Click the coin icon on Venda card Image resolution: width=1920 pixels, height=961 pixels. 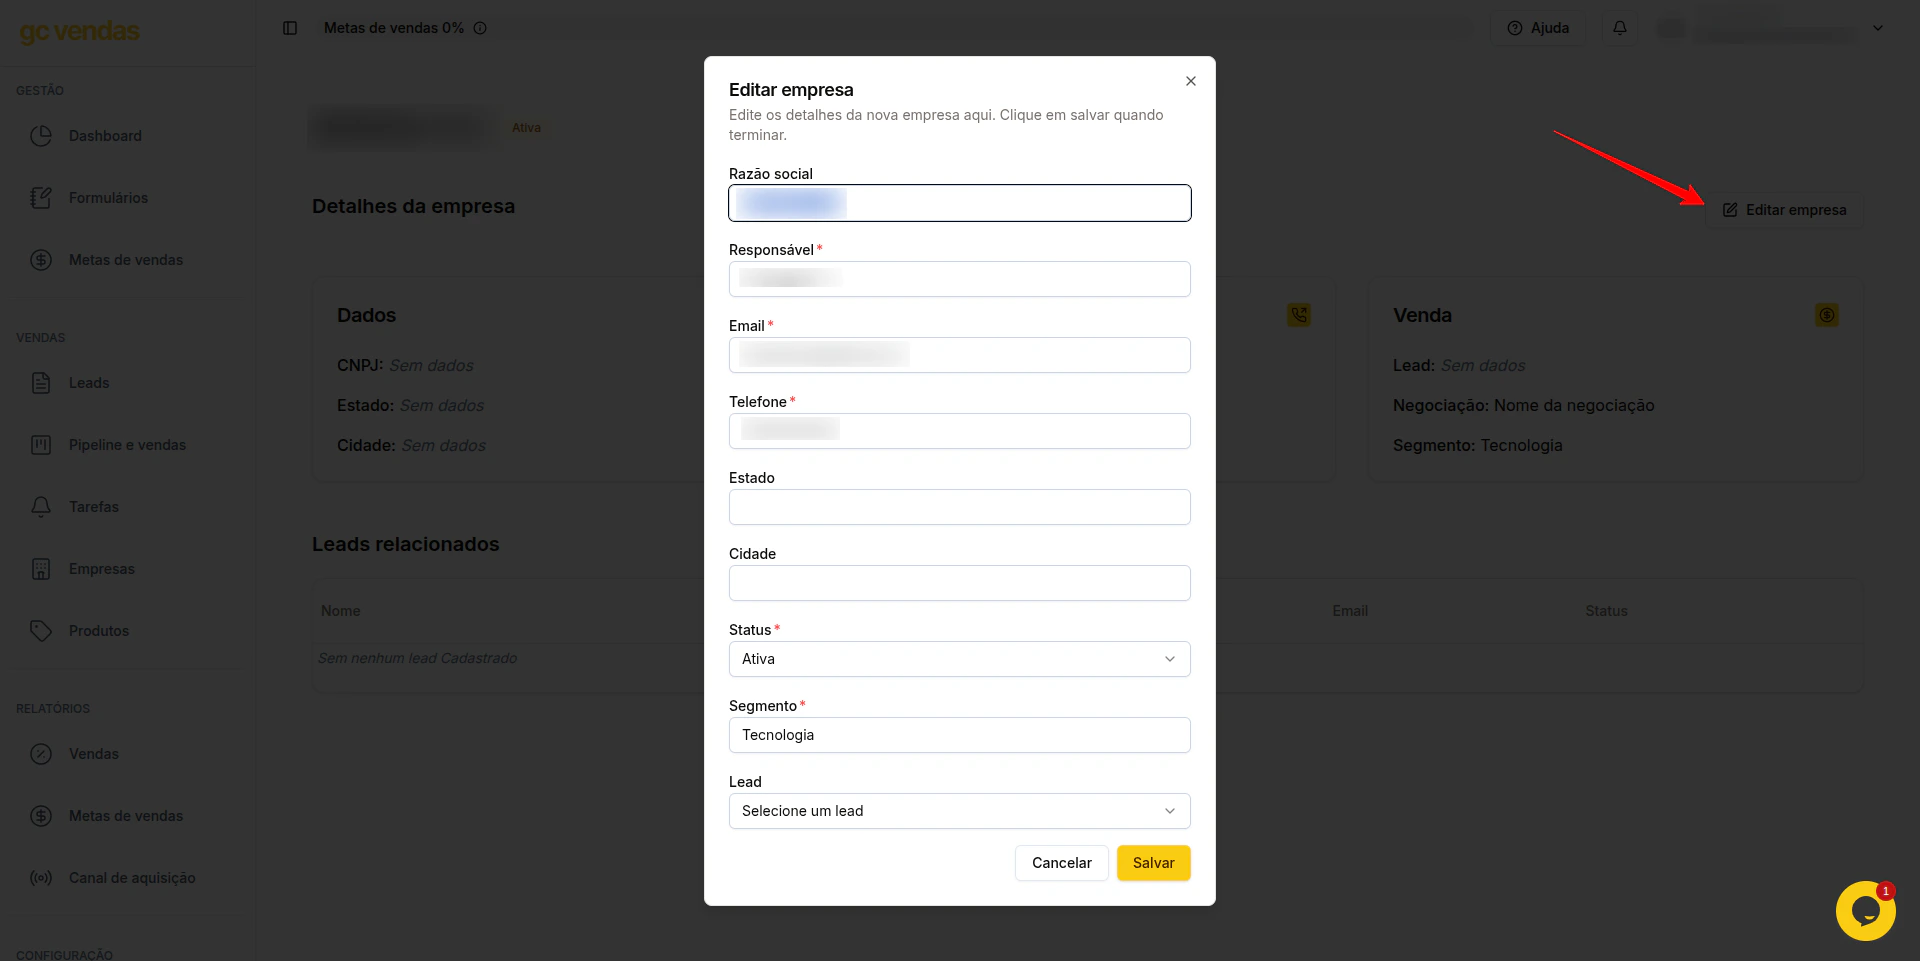pyautogui.click(x=1827, y=315)
